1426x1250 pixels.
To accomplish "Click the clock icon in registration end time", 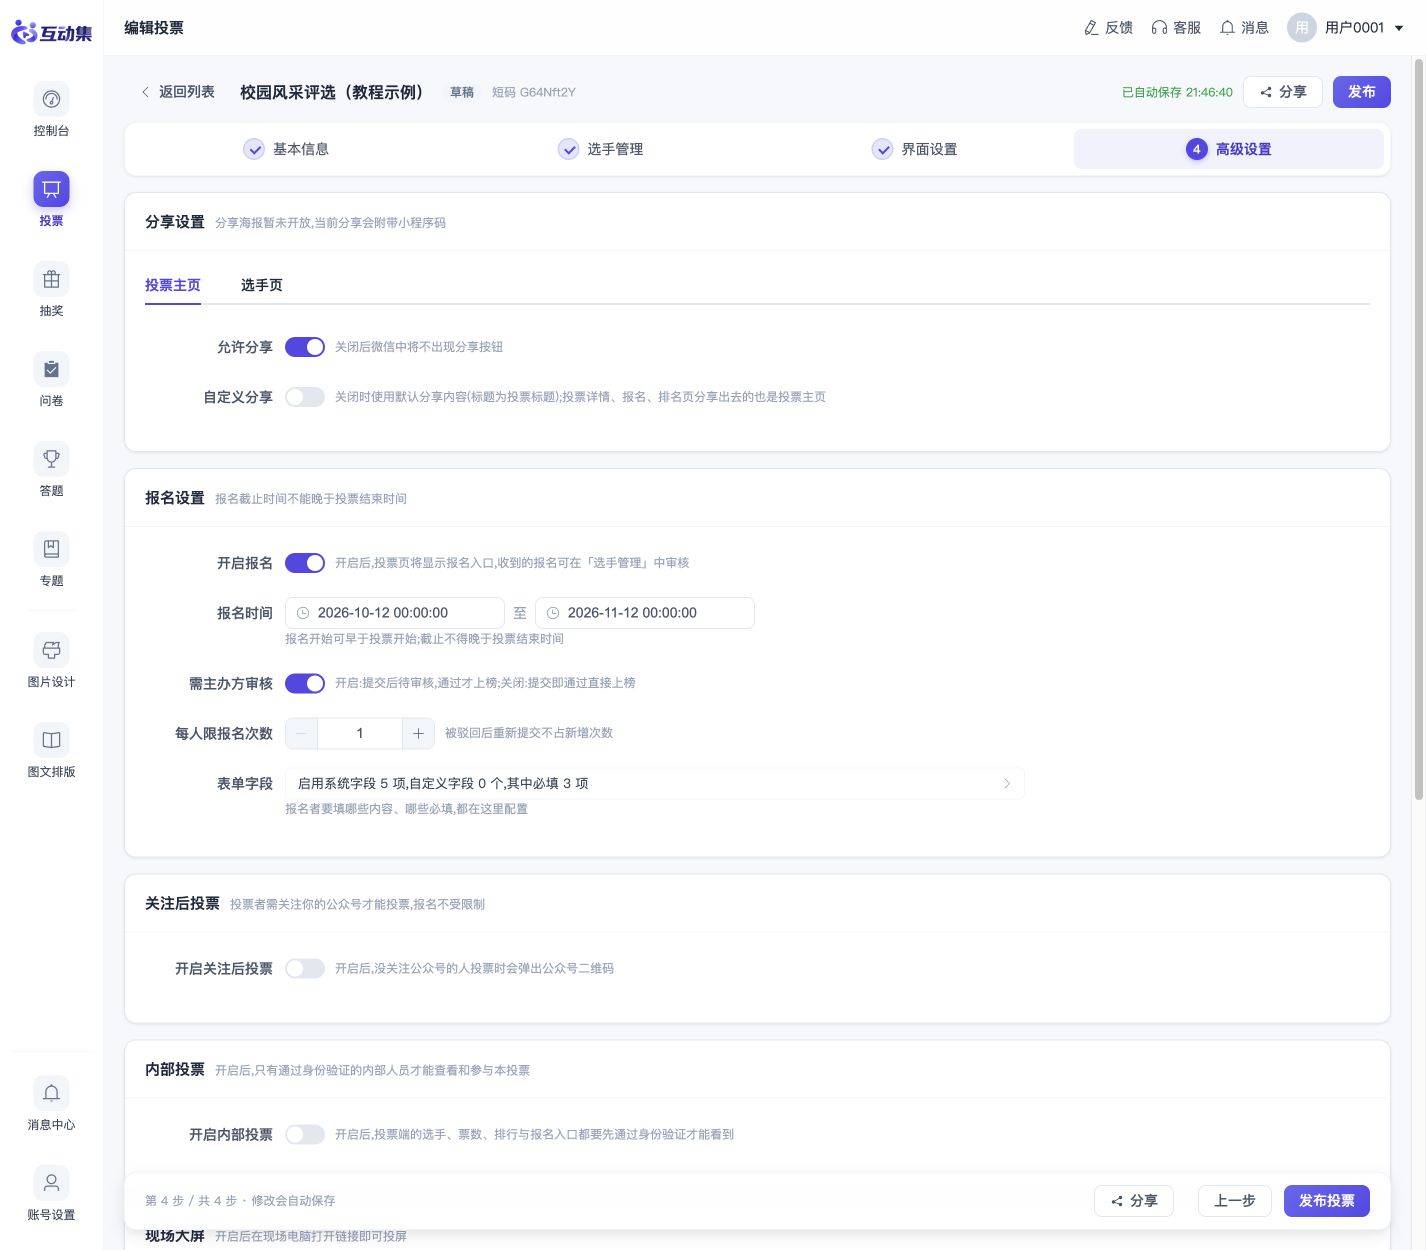I will 553,613.
